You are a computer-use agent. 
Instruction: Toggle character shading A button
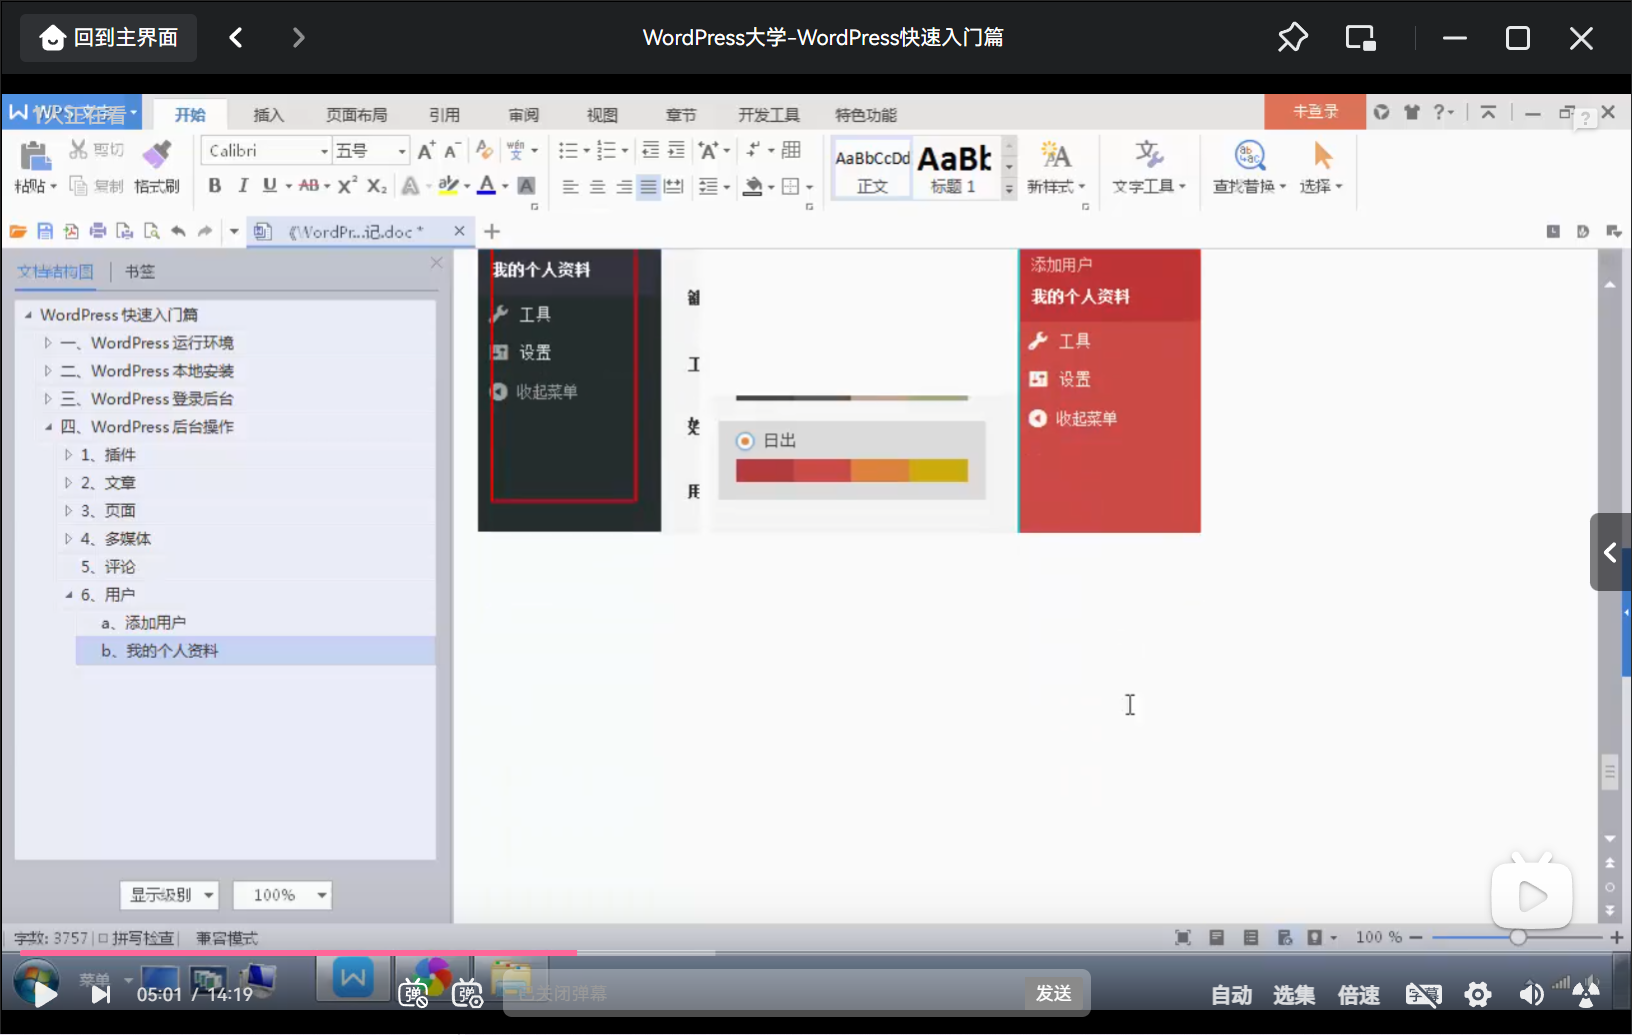526,185
